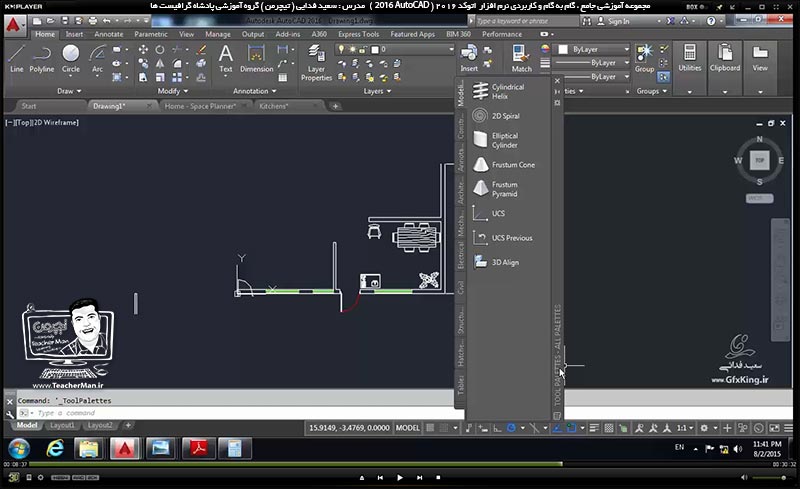Open Internet Explorer from taskbar

click(x=55, y=449)
